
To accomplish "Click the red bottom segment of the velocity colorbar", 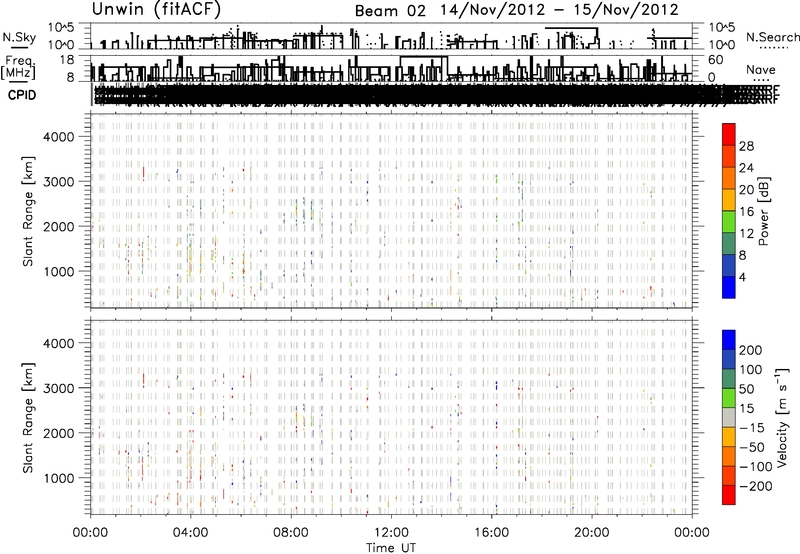I will pyautogui.click(x=729, y=495).
